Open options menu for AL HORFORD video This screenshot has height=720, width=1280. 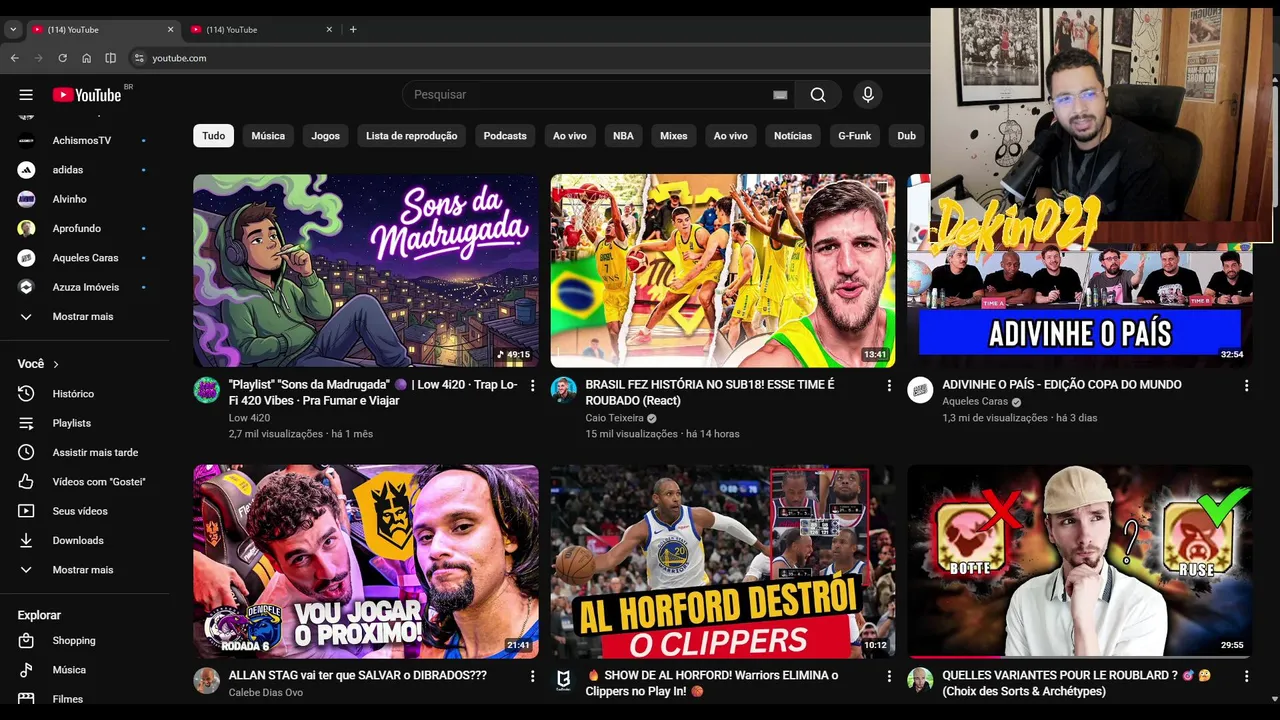(x=889, y=676)
